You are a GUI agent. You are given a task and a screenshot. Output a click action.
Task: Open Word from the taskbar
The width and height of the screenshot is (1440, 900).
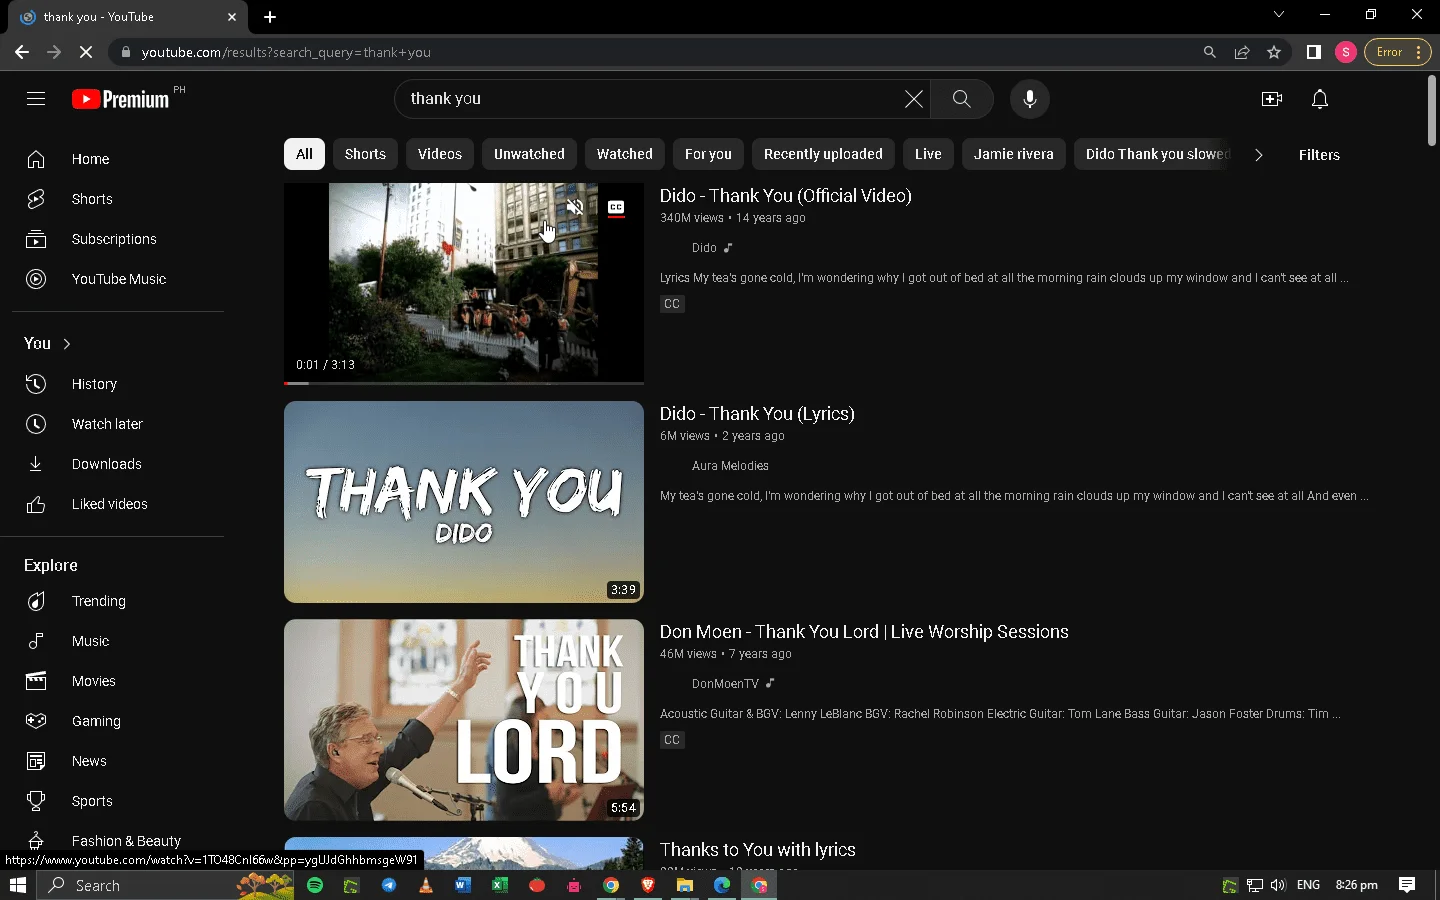462,885
